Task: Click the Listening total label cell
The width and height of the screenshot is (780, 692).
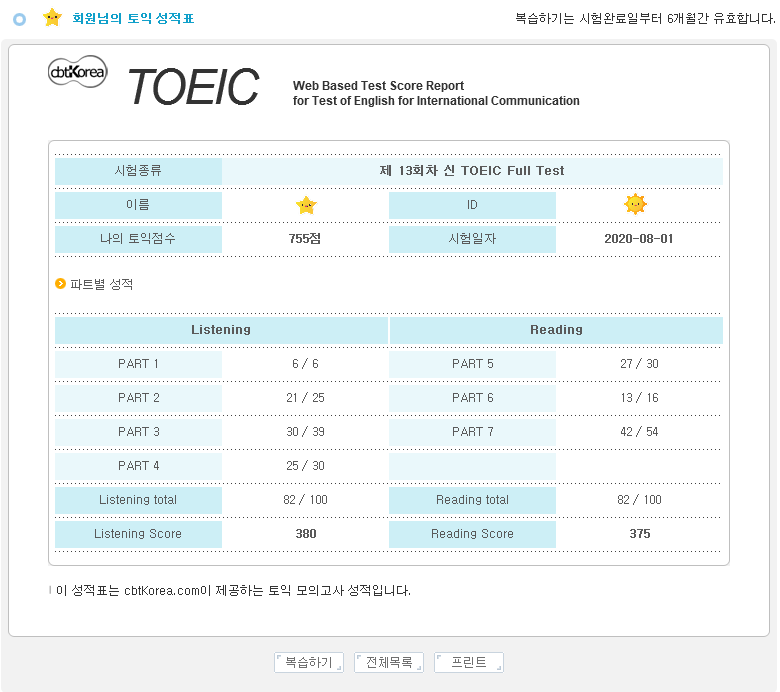Action: click(x=138, y=500)
